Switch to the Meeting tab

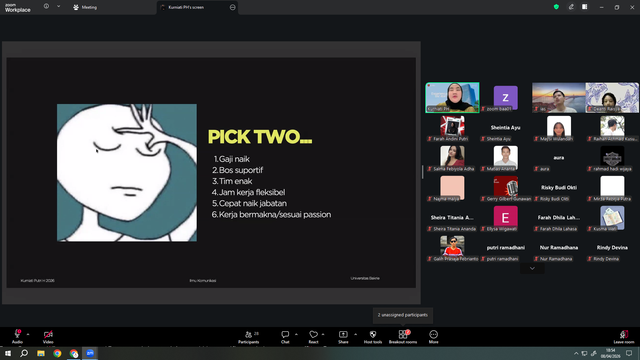tap(85, 7)
